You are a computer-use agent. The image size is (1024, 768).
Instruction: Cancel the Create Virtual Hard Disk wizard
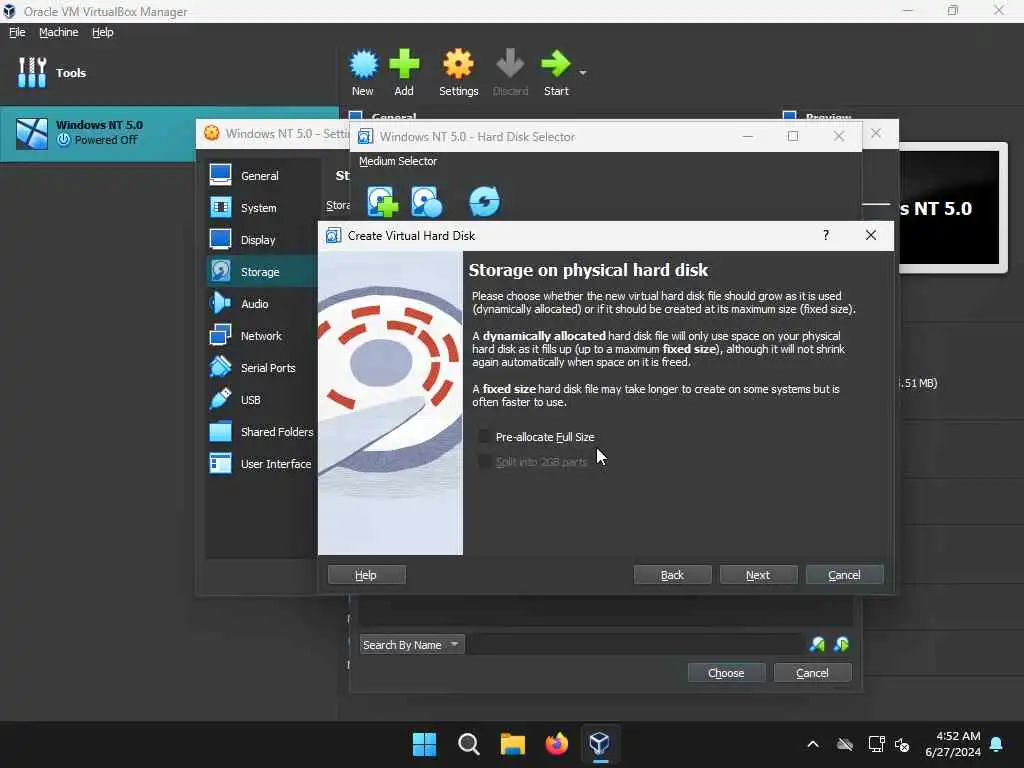(x=844, y=575)
